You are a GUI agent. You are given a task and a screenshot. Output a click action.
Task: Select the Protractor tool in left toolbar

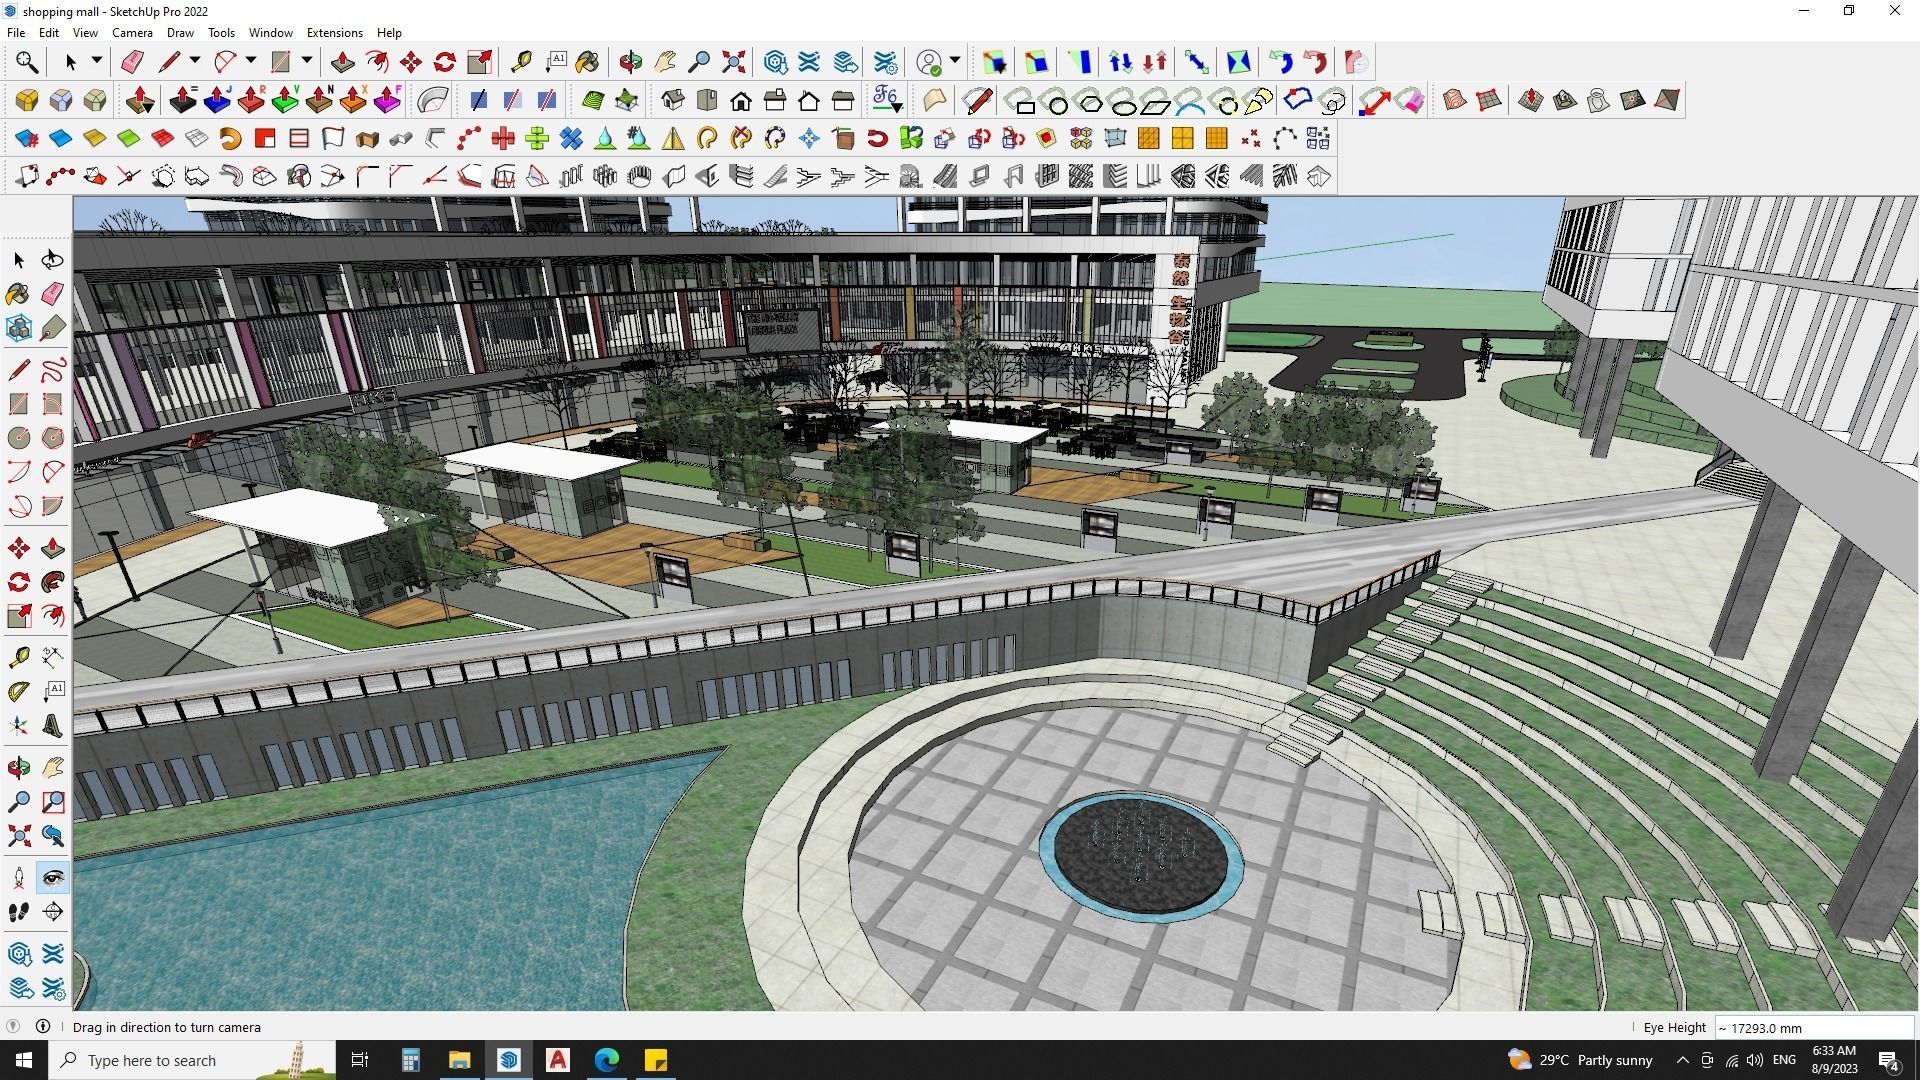click(x=18, y=691)
